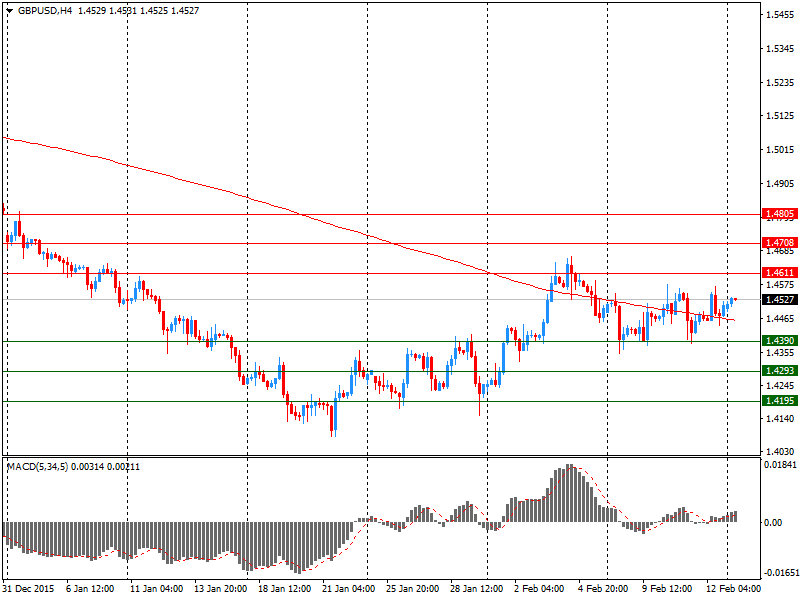Click the 1.5125 price scale value
Viewport: 800px width, 600px height.
781,116
